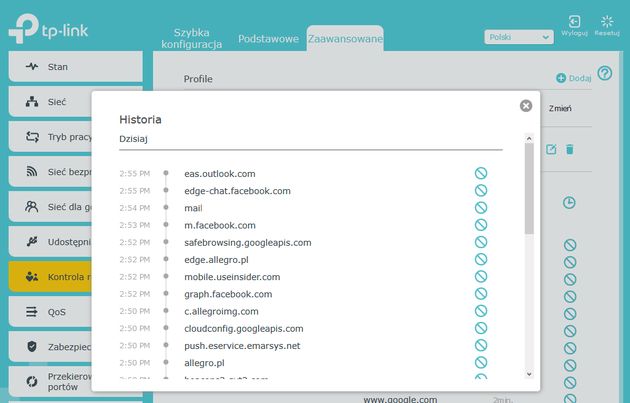The width and height of the screenshot is (630, 403).
Task: Click cloudconfig.googleapis.com text
Action: click(243, 329)
